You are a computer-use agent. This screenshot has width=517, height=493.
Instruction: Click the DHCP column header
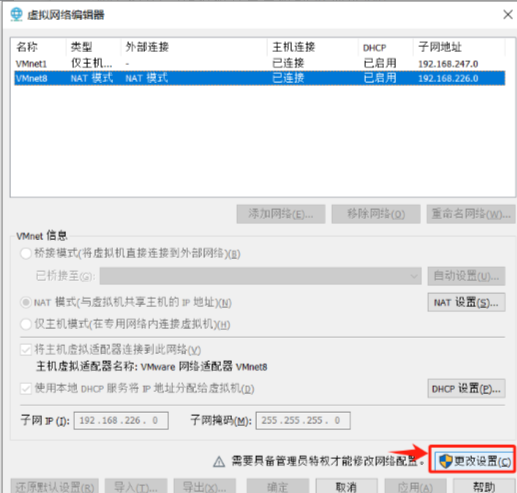click(x=374, y=48)
